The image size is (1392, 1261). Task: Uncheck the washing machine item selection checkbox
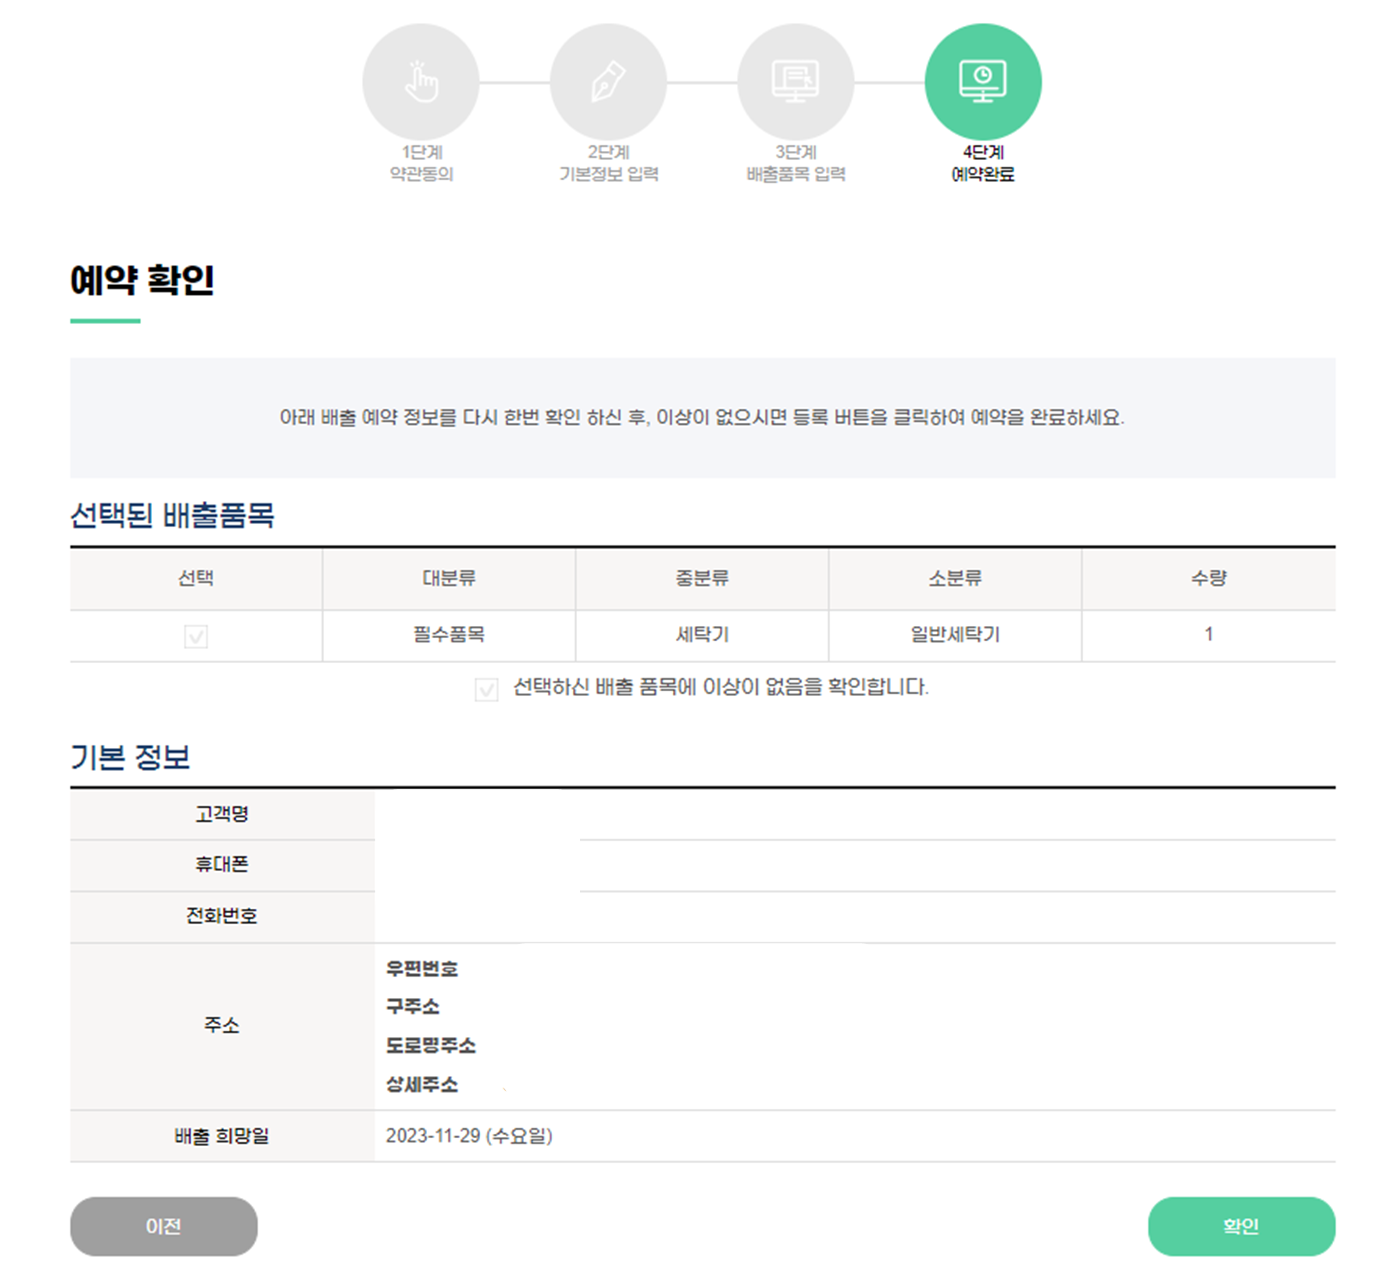(x=194, y=635)
